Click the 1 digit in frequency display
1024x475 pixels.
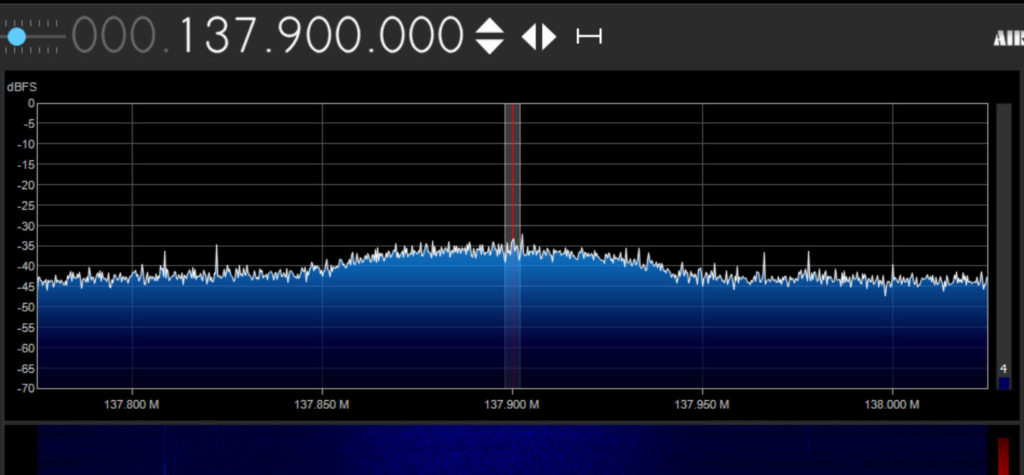click(190, 37)
